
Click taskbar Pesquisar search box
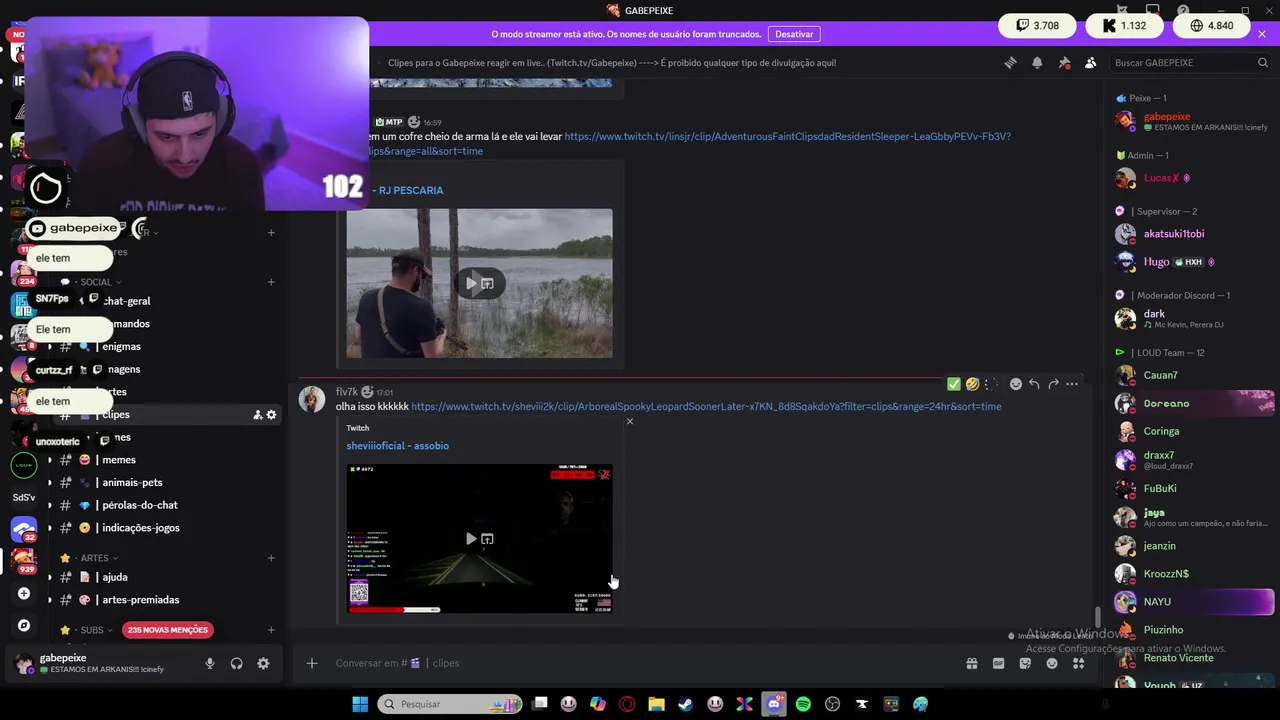click(450, 704)
